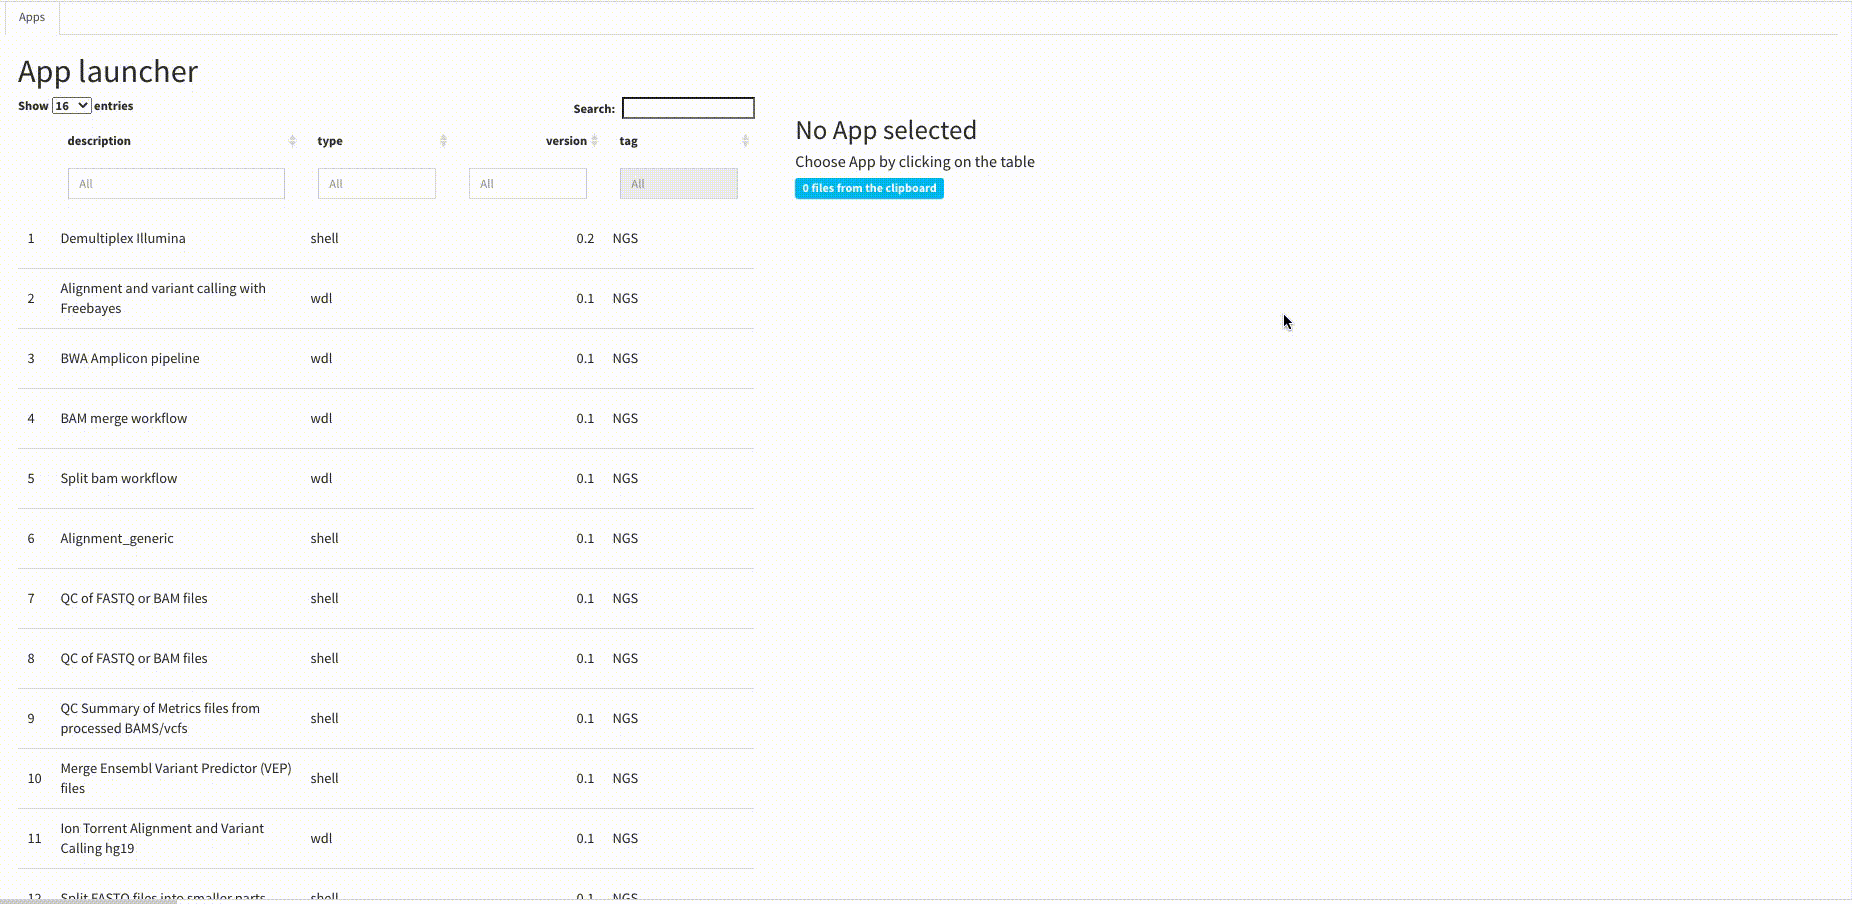1852x904 pixels.
Task: Click the version column sort arrows
Action: [x=595, y=141]
